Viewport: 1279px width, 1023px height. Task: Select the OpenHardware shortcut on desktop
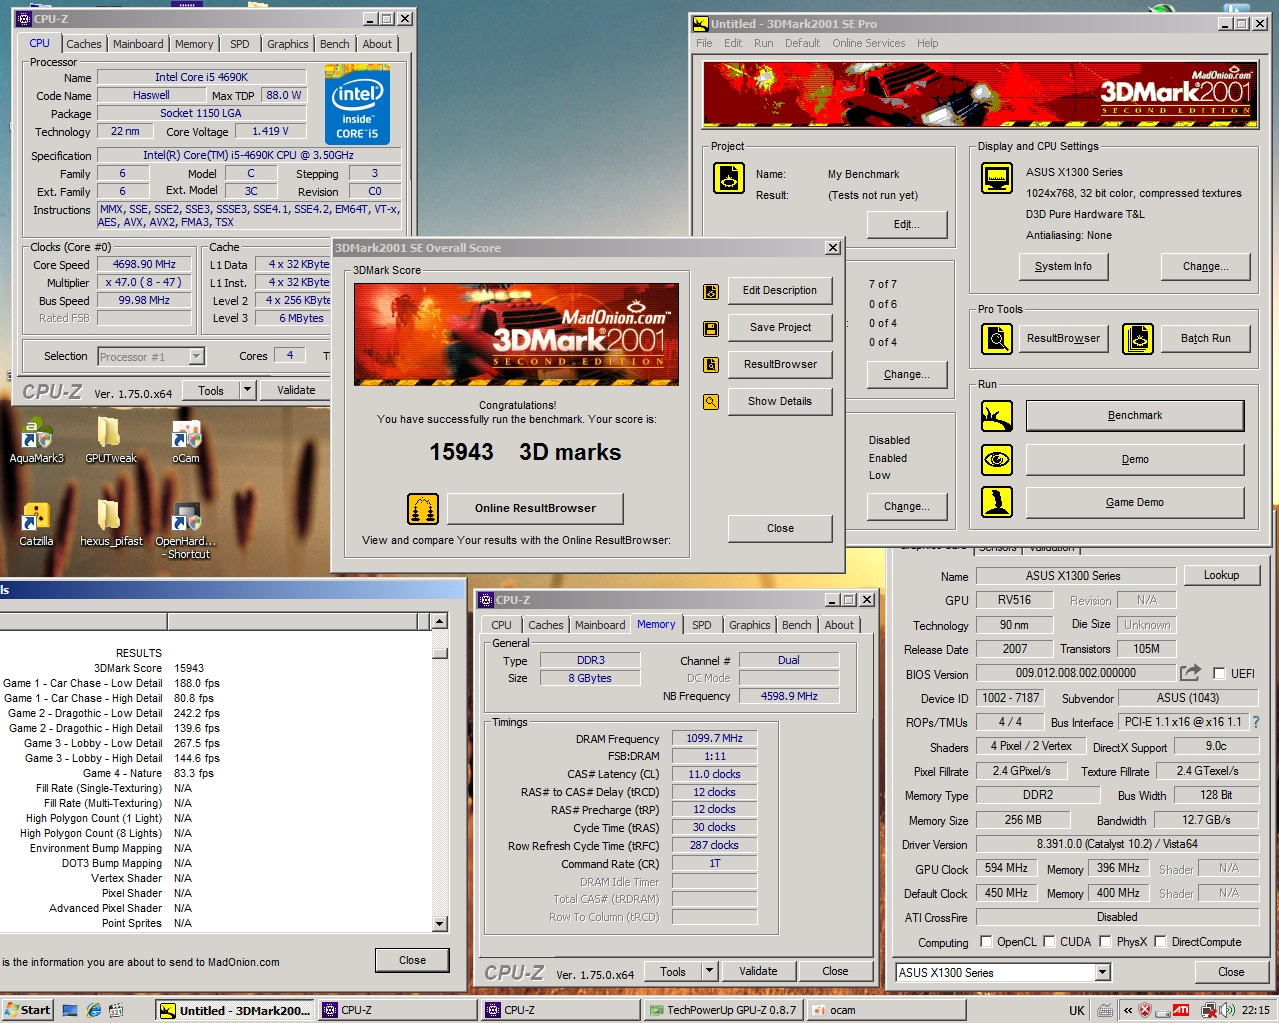[186, 530]
